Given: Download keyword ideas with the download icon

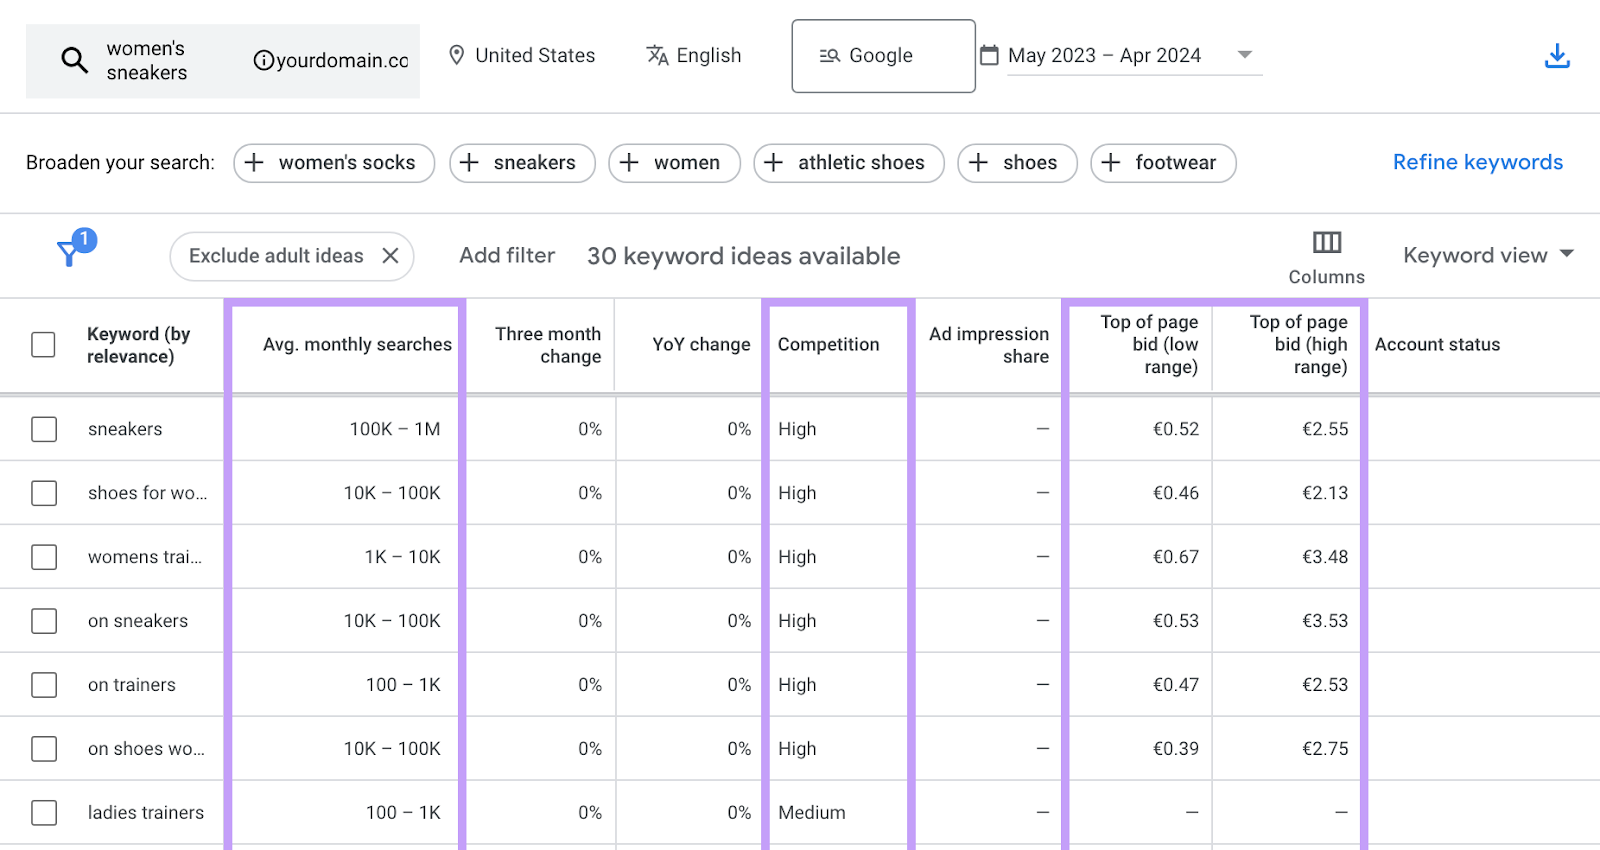Looking at the screenshot, I should pyautogui.click(x=1556, y=56).
